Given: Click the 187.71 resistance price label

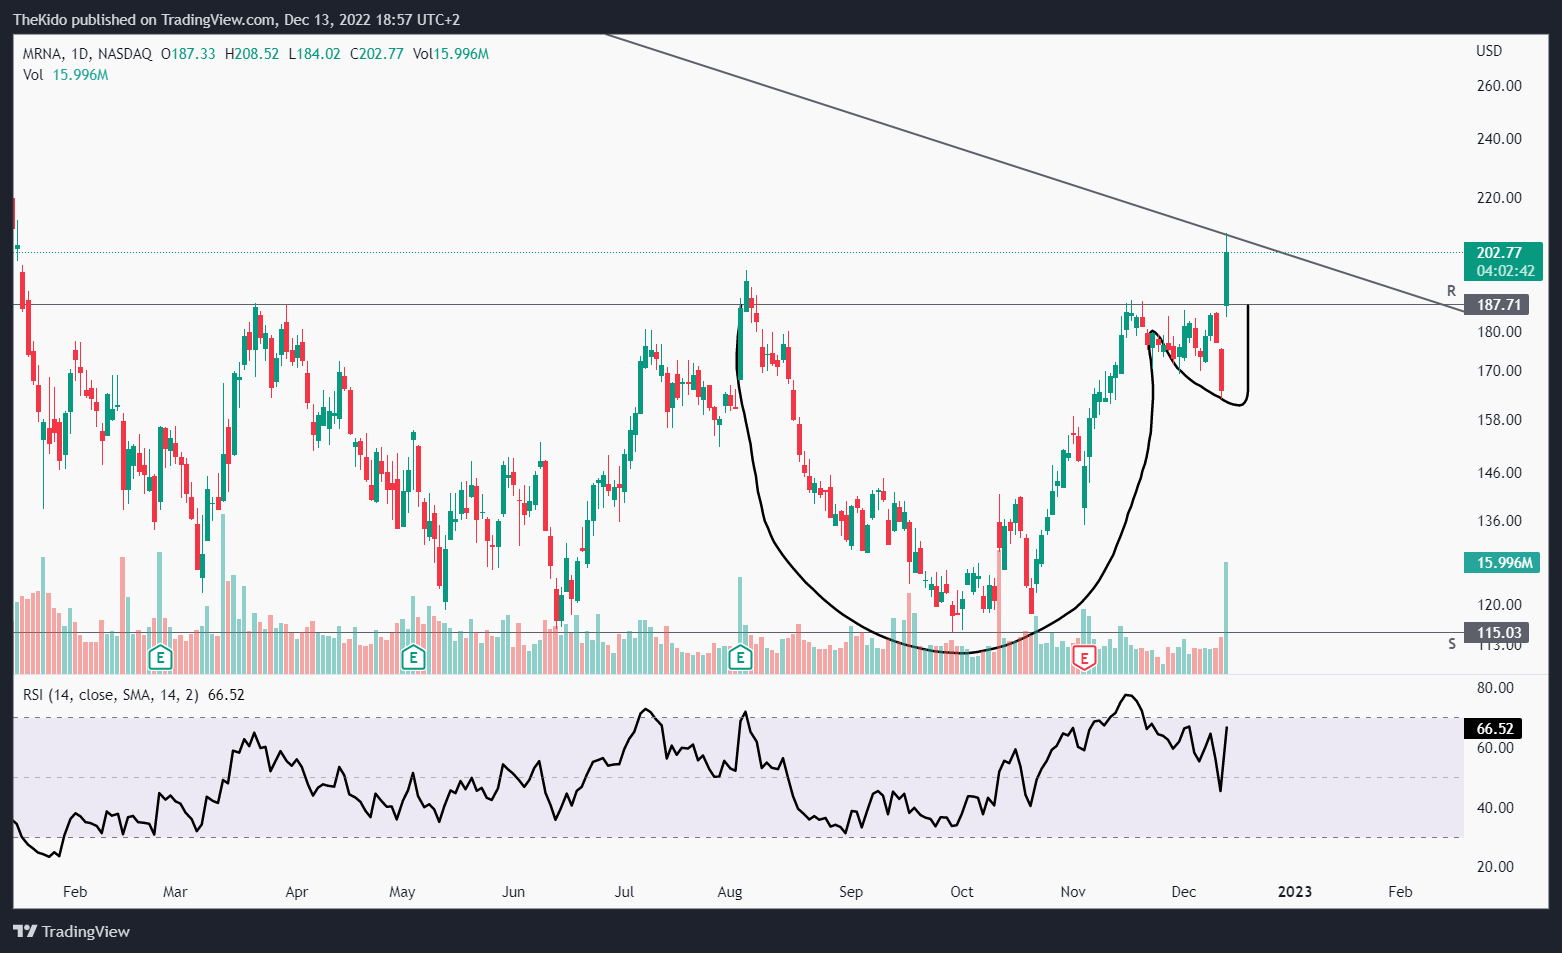Looking at the screenshot, I should [1496, 305].
